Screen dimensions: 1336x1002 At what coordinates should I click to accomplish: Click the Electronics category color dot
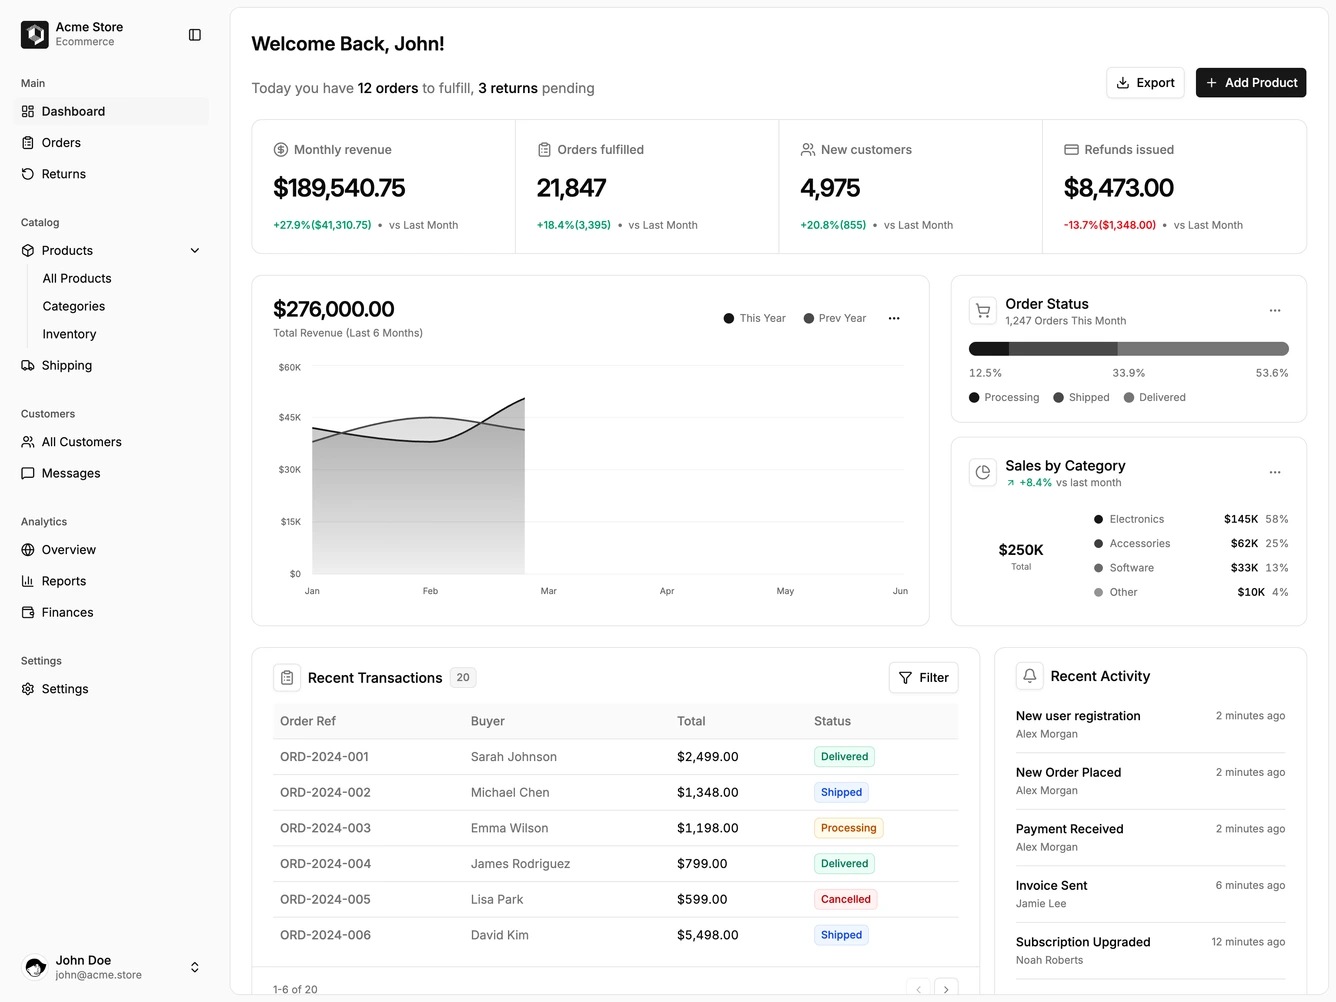(x=1099, y=520)
